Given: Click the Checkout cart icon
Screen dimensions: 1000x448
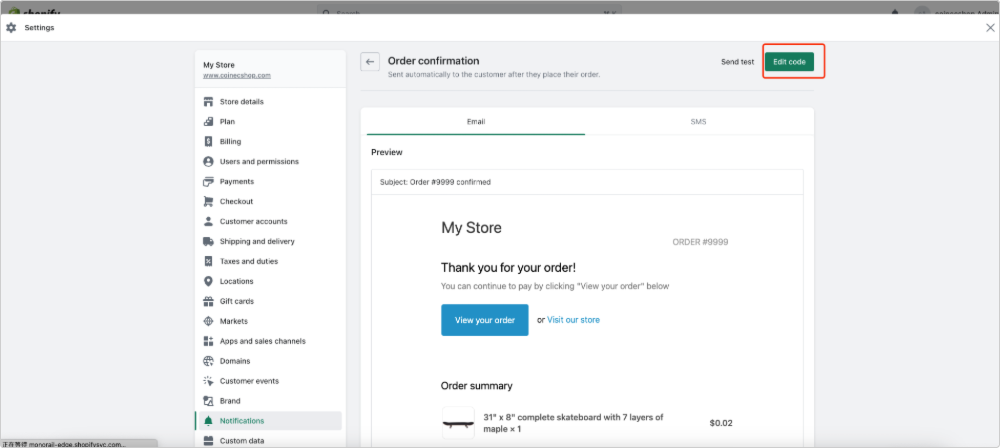Looking at the screenshot, I should click(x=208, y=202).
